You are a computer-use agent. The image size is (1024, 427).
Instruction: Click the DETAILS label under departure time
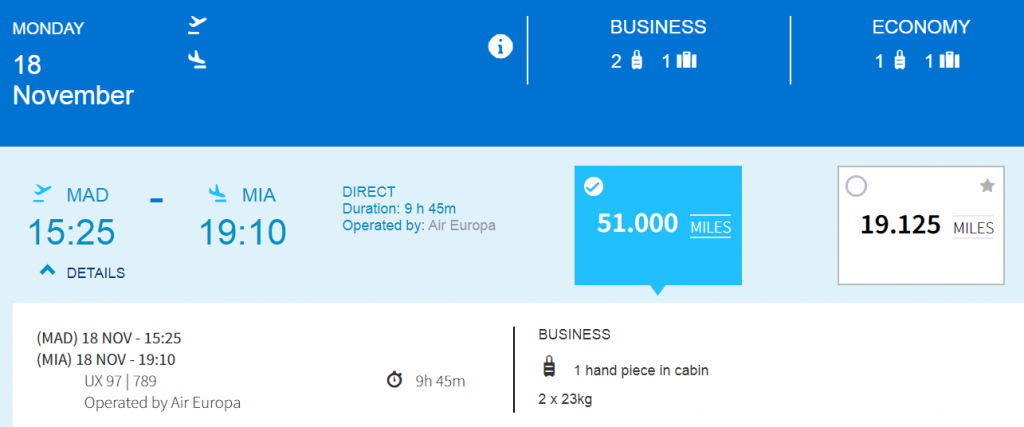(x=96, y=273)
